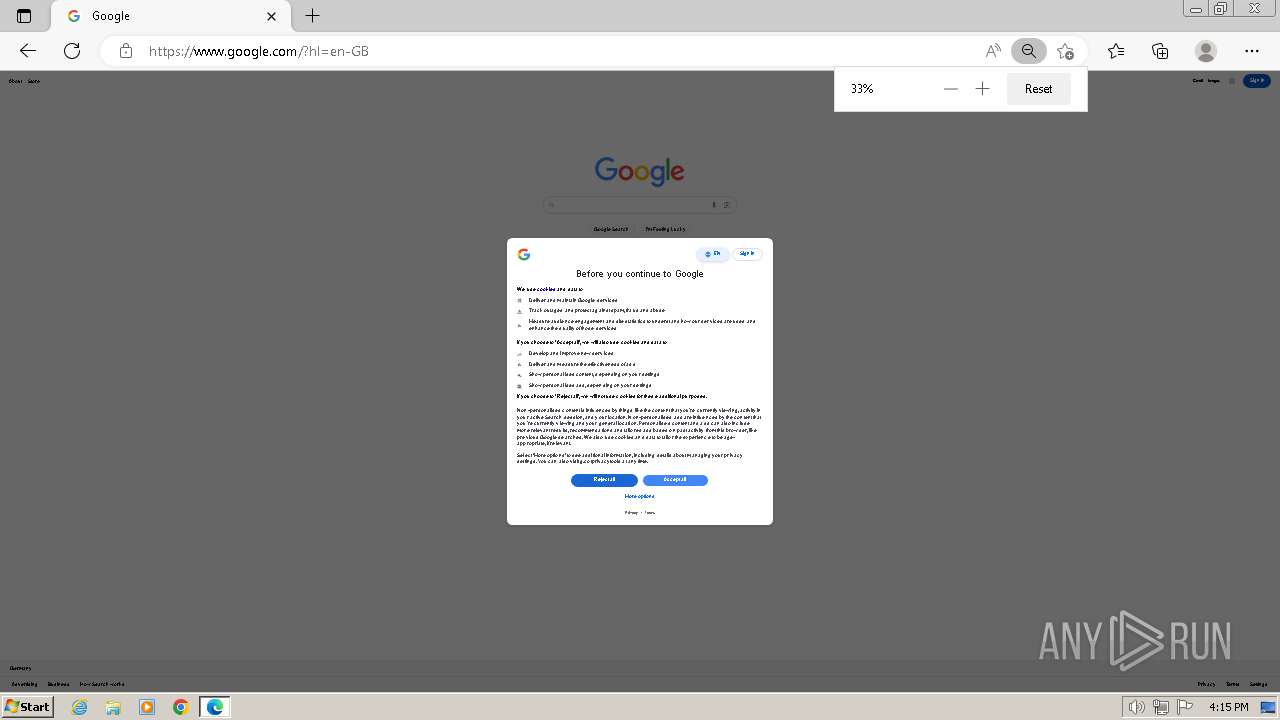Click the large Google logo
The image size is (1280, 720).
point(640,171)
